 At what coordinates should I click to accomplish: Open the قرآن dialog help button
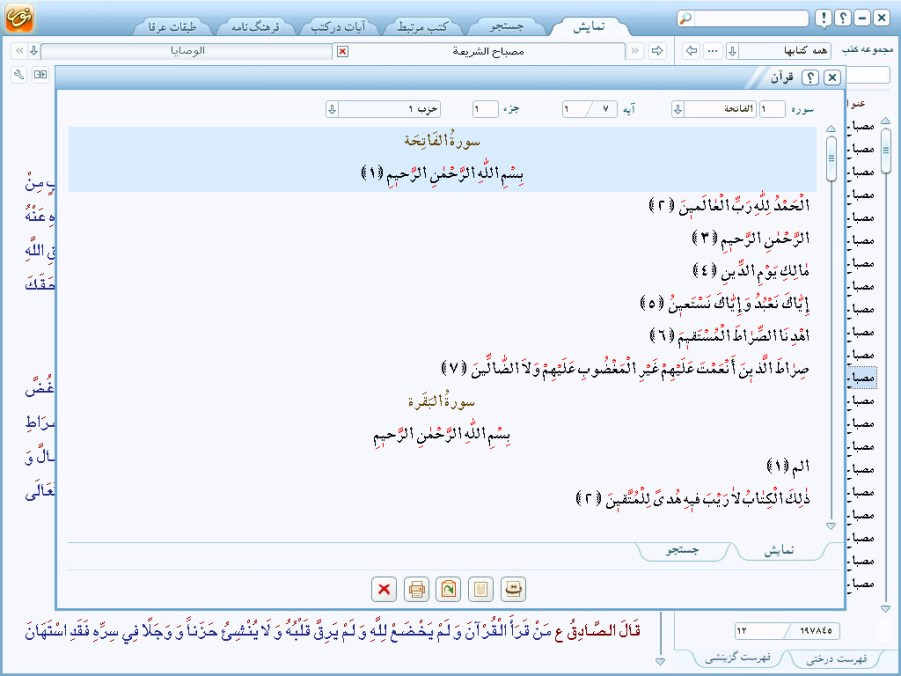810,77
